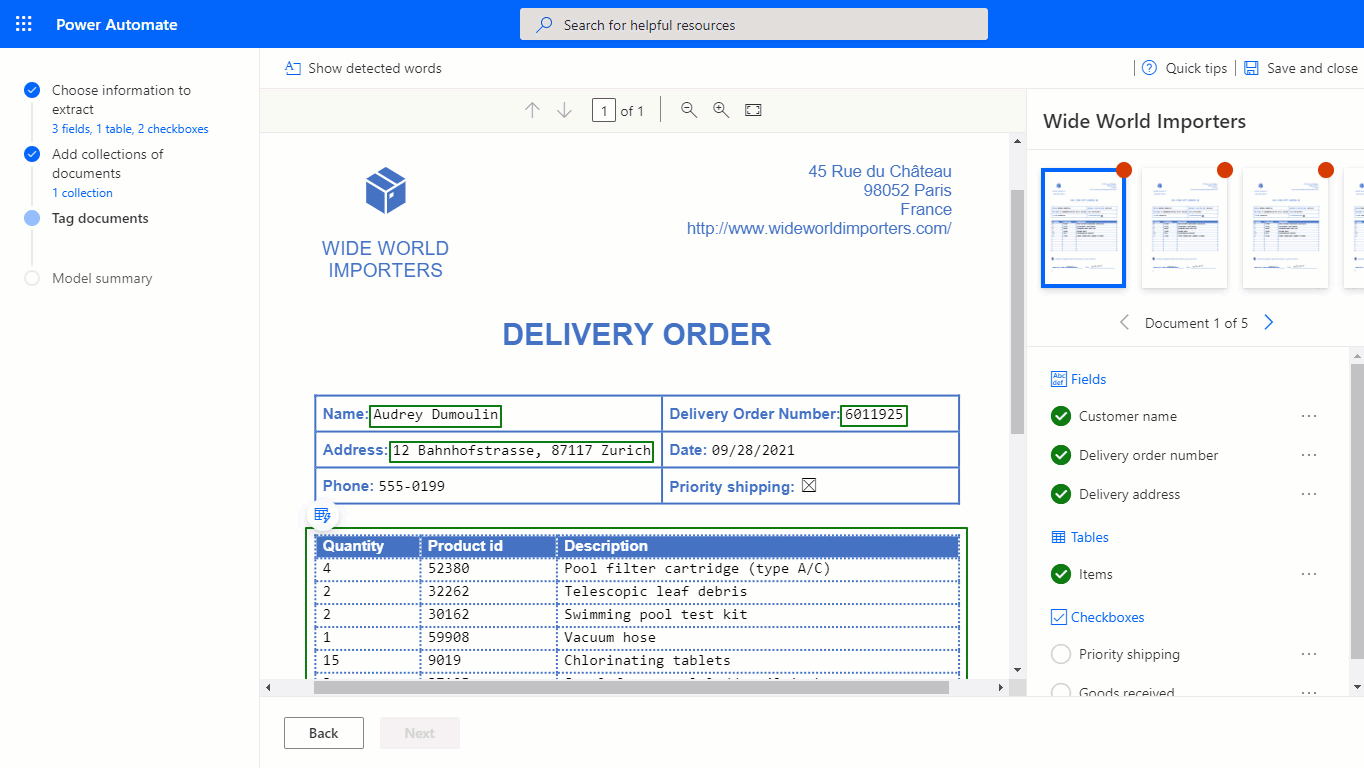Click the Checkboxes panel icon

(1059, 617)
